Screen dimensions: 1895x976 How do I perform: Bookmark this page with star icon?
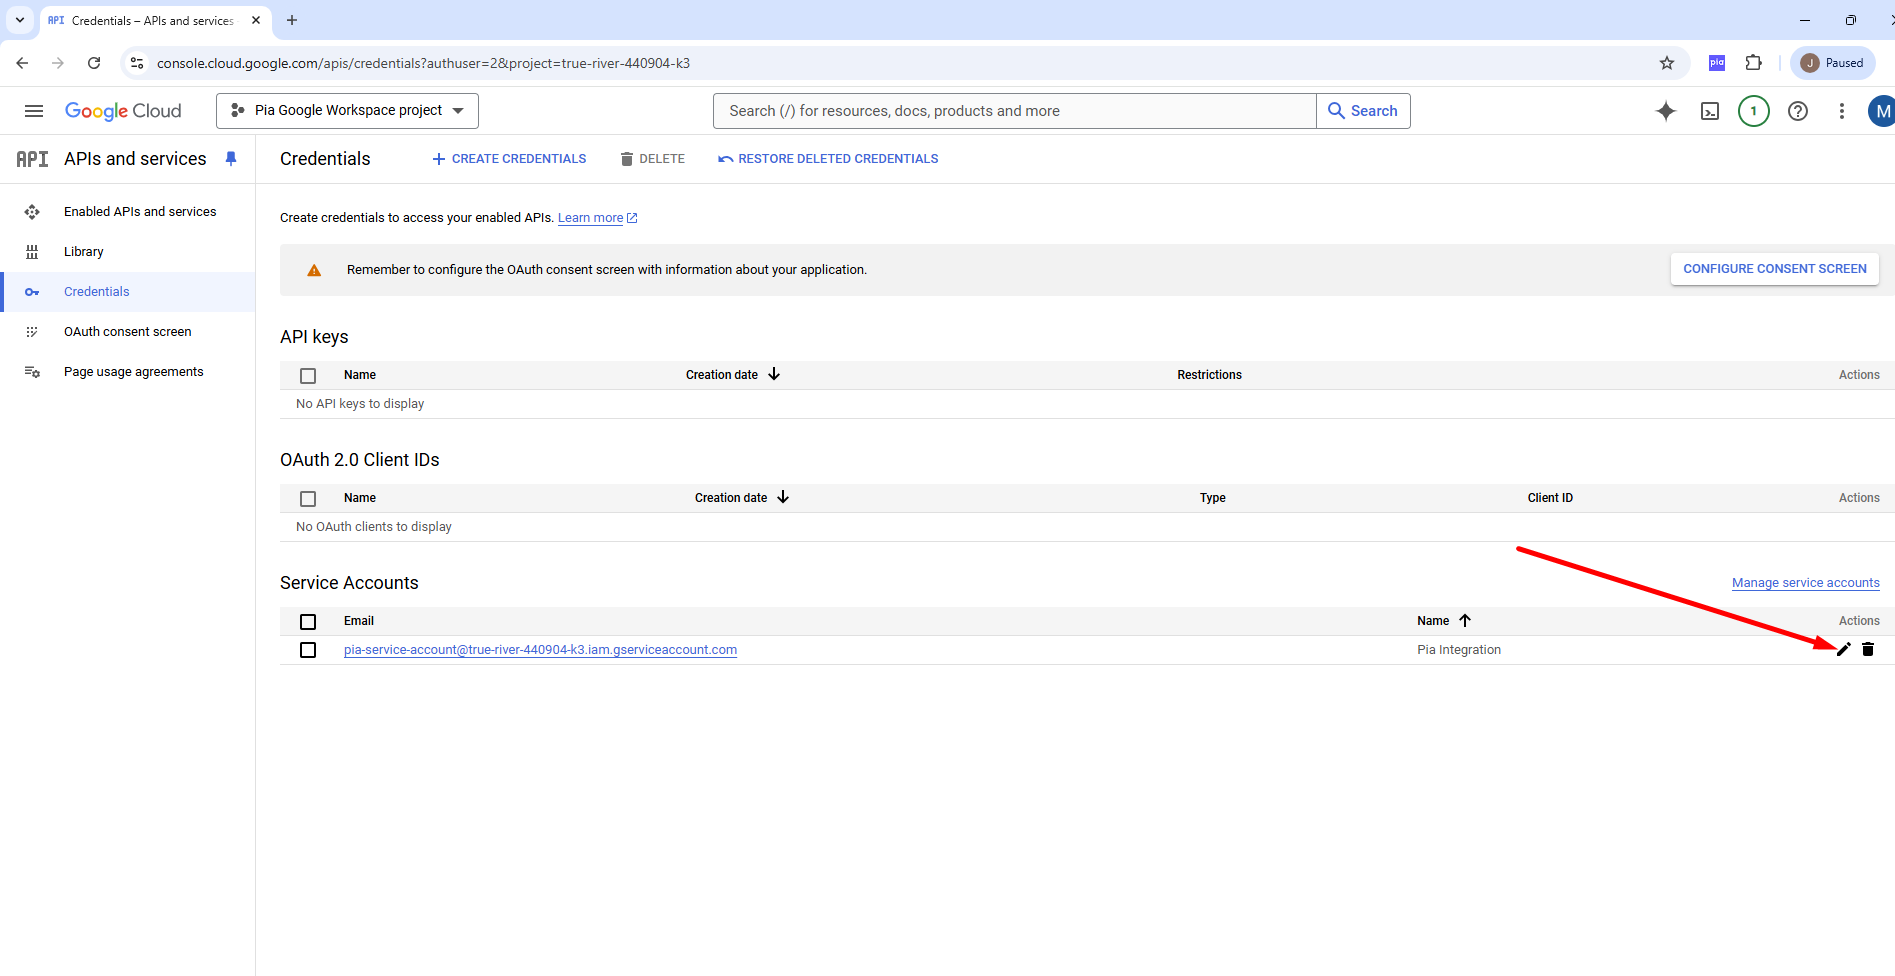tap(1667, 63)
